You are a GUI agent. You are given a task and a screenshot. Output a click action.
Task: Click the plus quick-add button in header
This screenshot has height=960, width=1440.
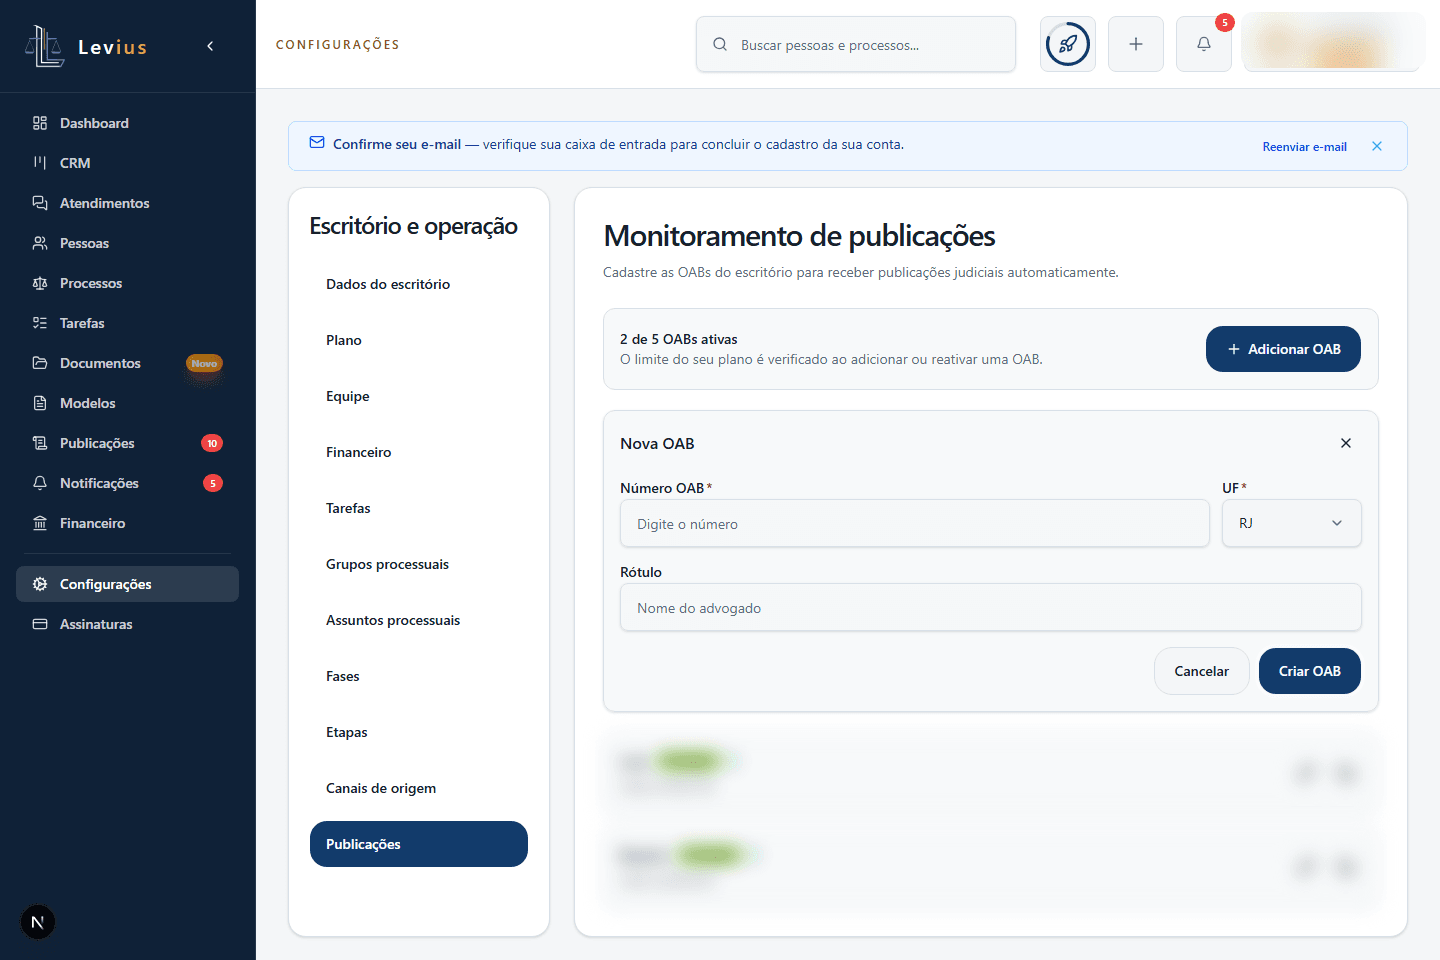click(1136, 44)
